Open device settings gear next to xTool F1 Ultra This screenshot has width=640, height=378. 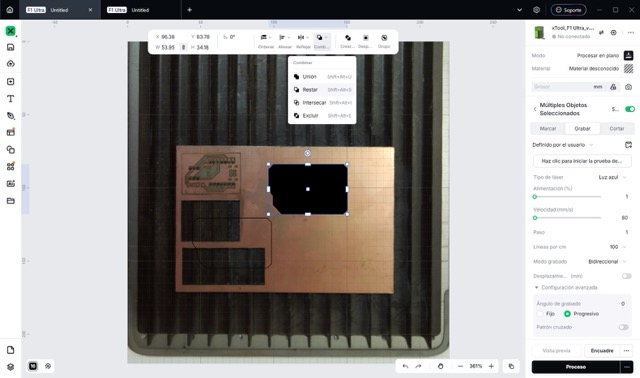613,32
